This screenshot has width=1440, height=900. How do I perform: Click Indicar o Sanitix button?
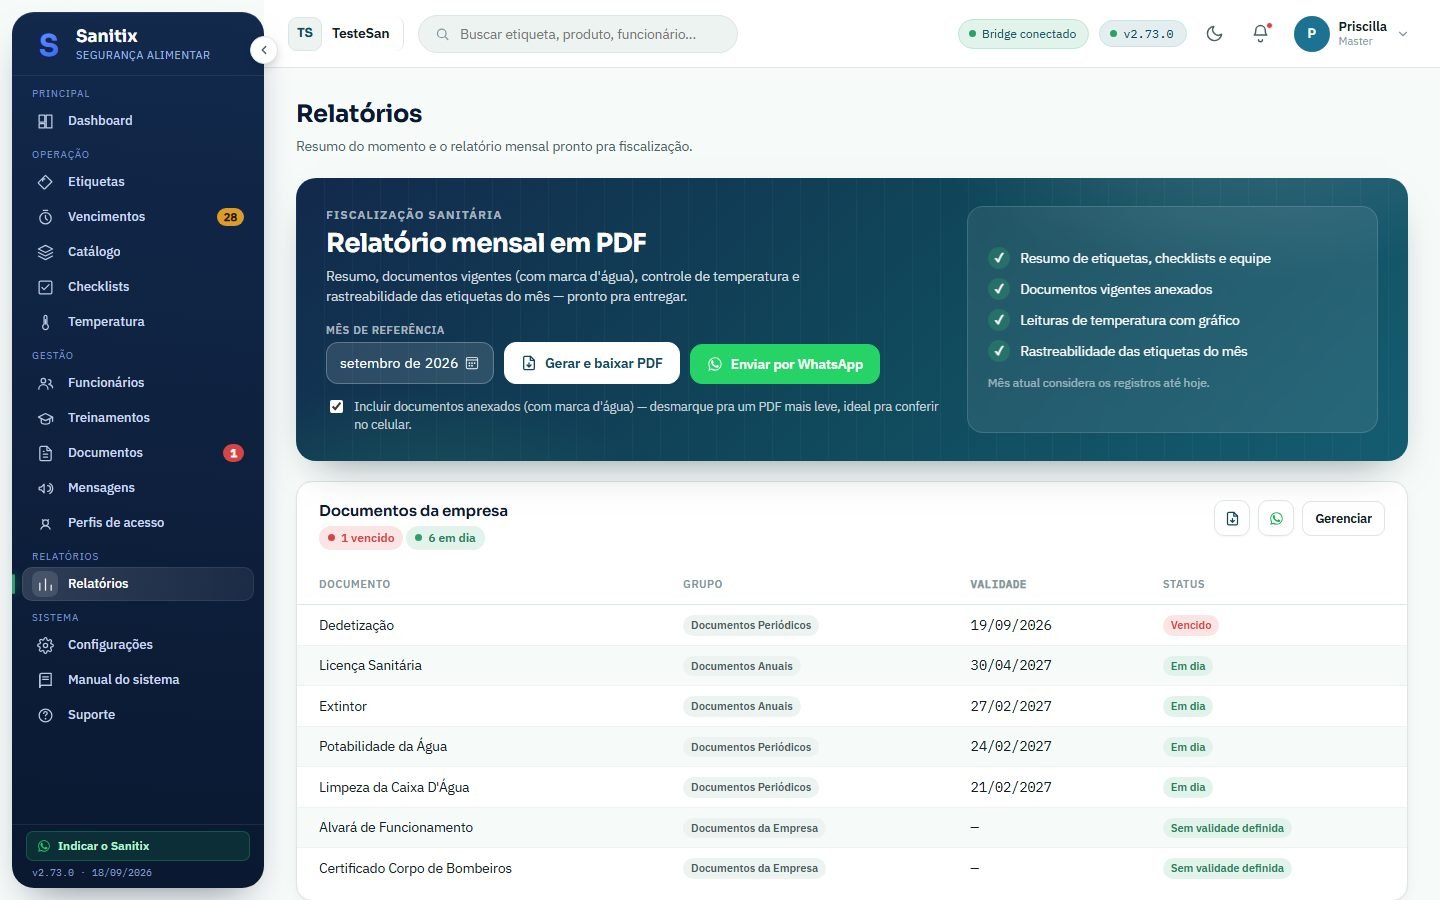pos(138,846)
